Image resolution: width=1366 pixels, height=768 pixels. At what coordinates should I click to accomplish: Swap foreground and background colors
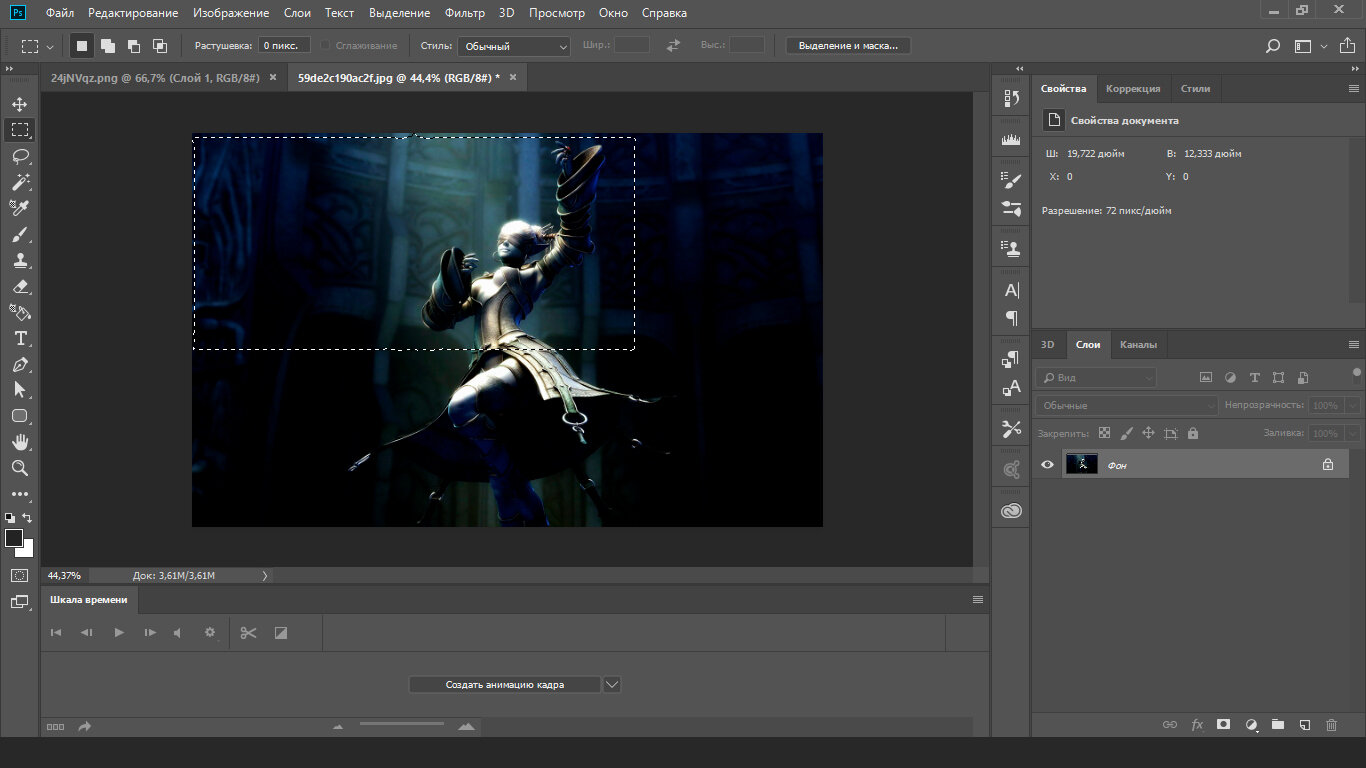[x=27, y=518]
